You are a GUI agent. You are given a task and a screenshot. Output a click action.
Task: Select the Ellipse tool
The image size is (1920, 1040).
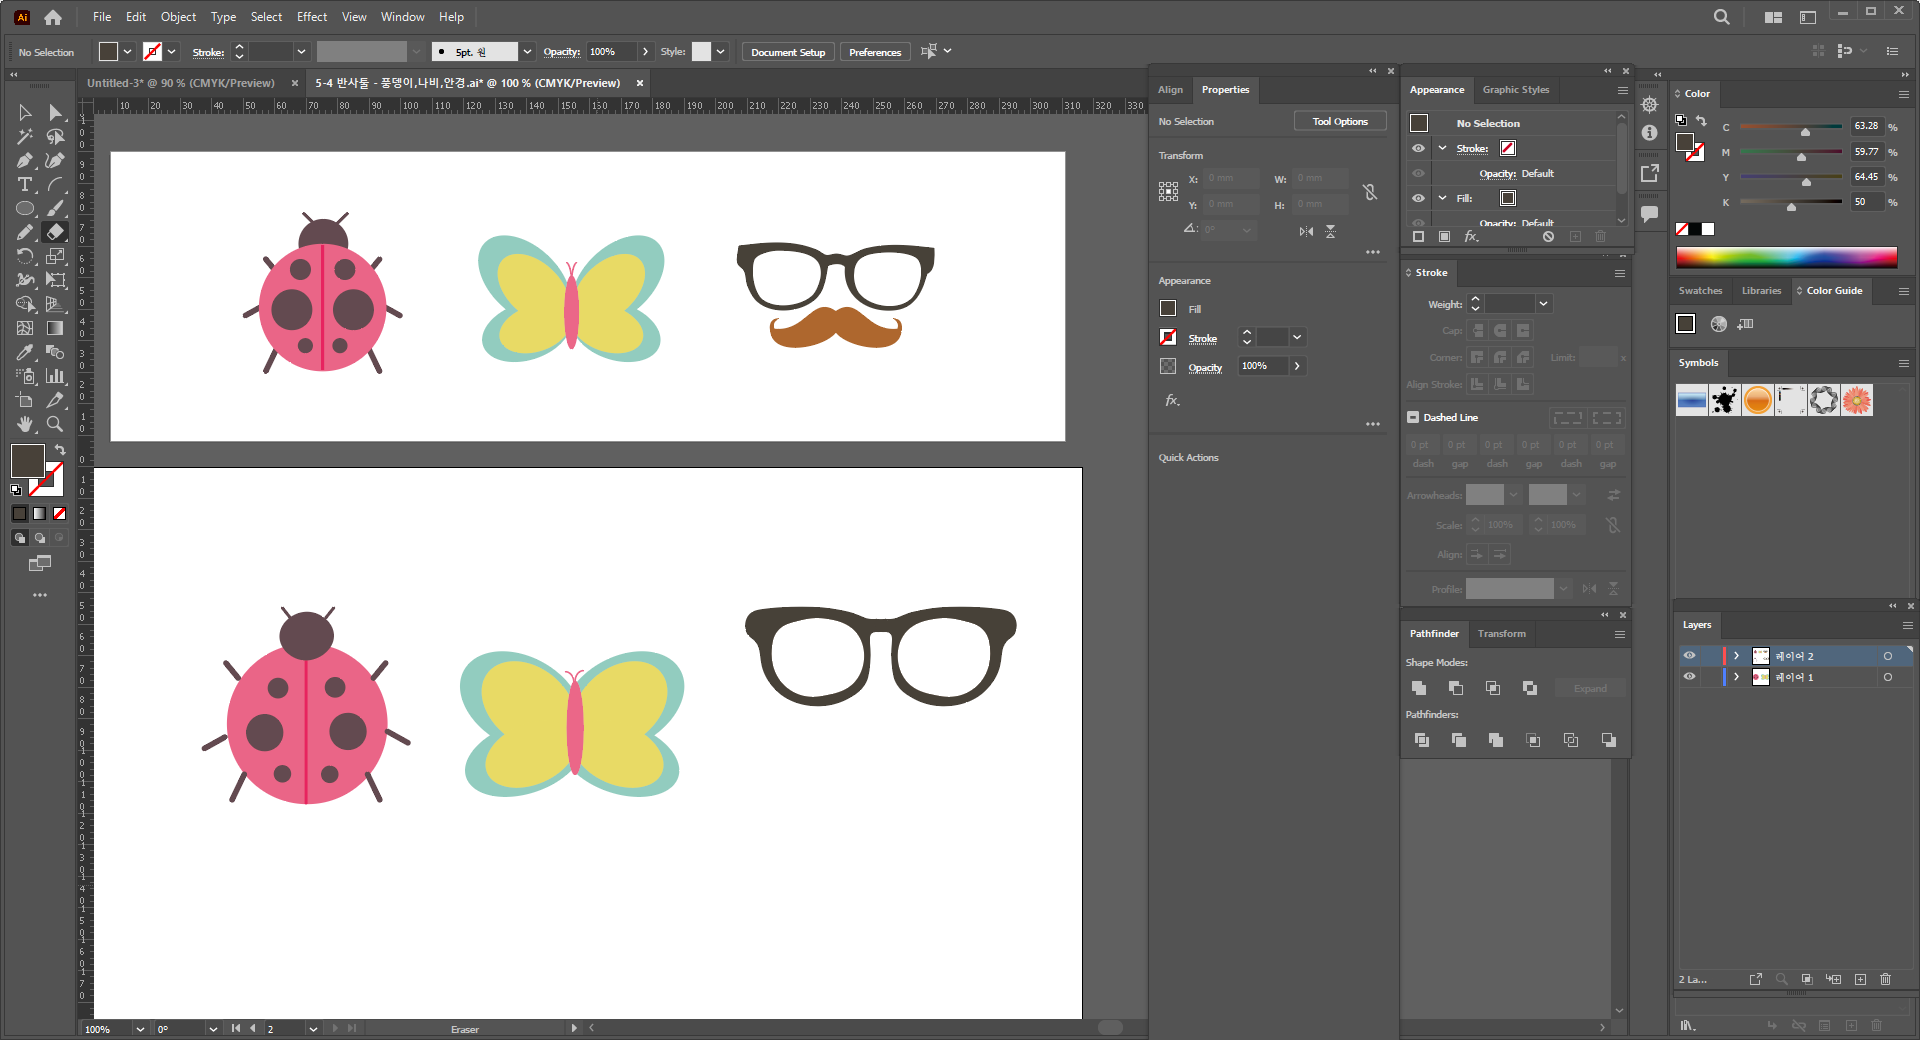(x=25, y=209)
